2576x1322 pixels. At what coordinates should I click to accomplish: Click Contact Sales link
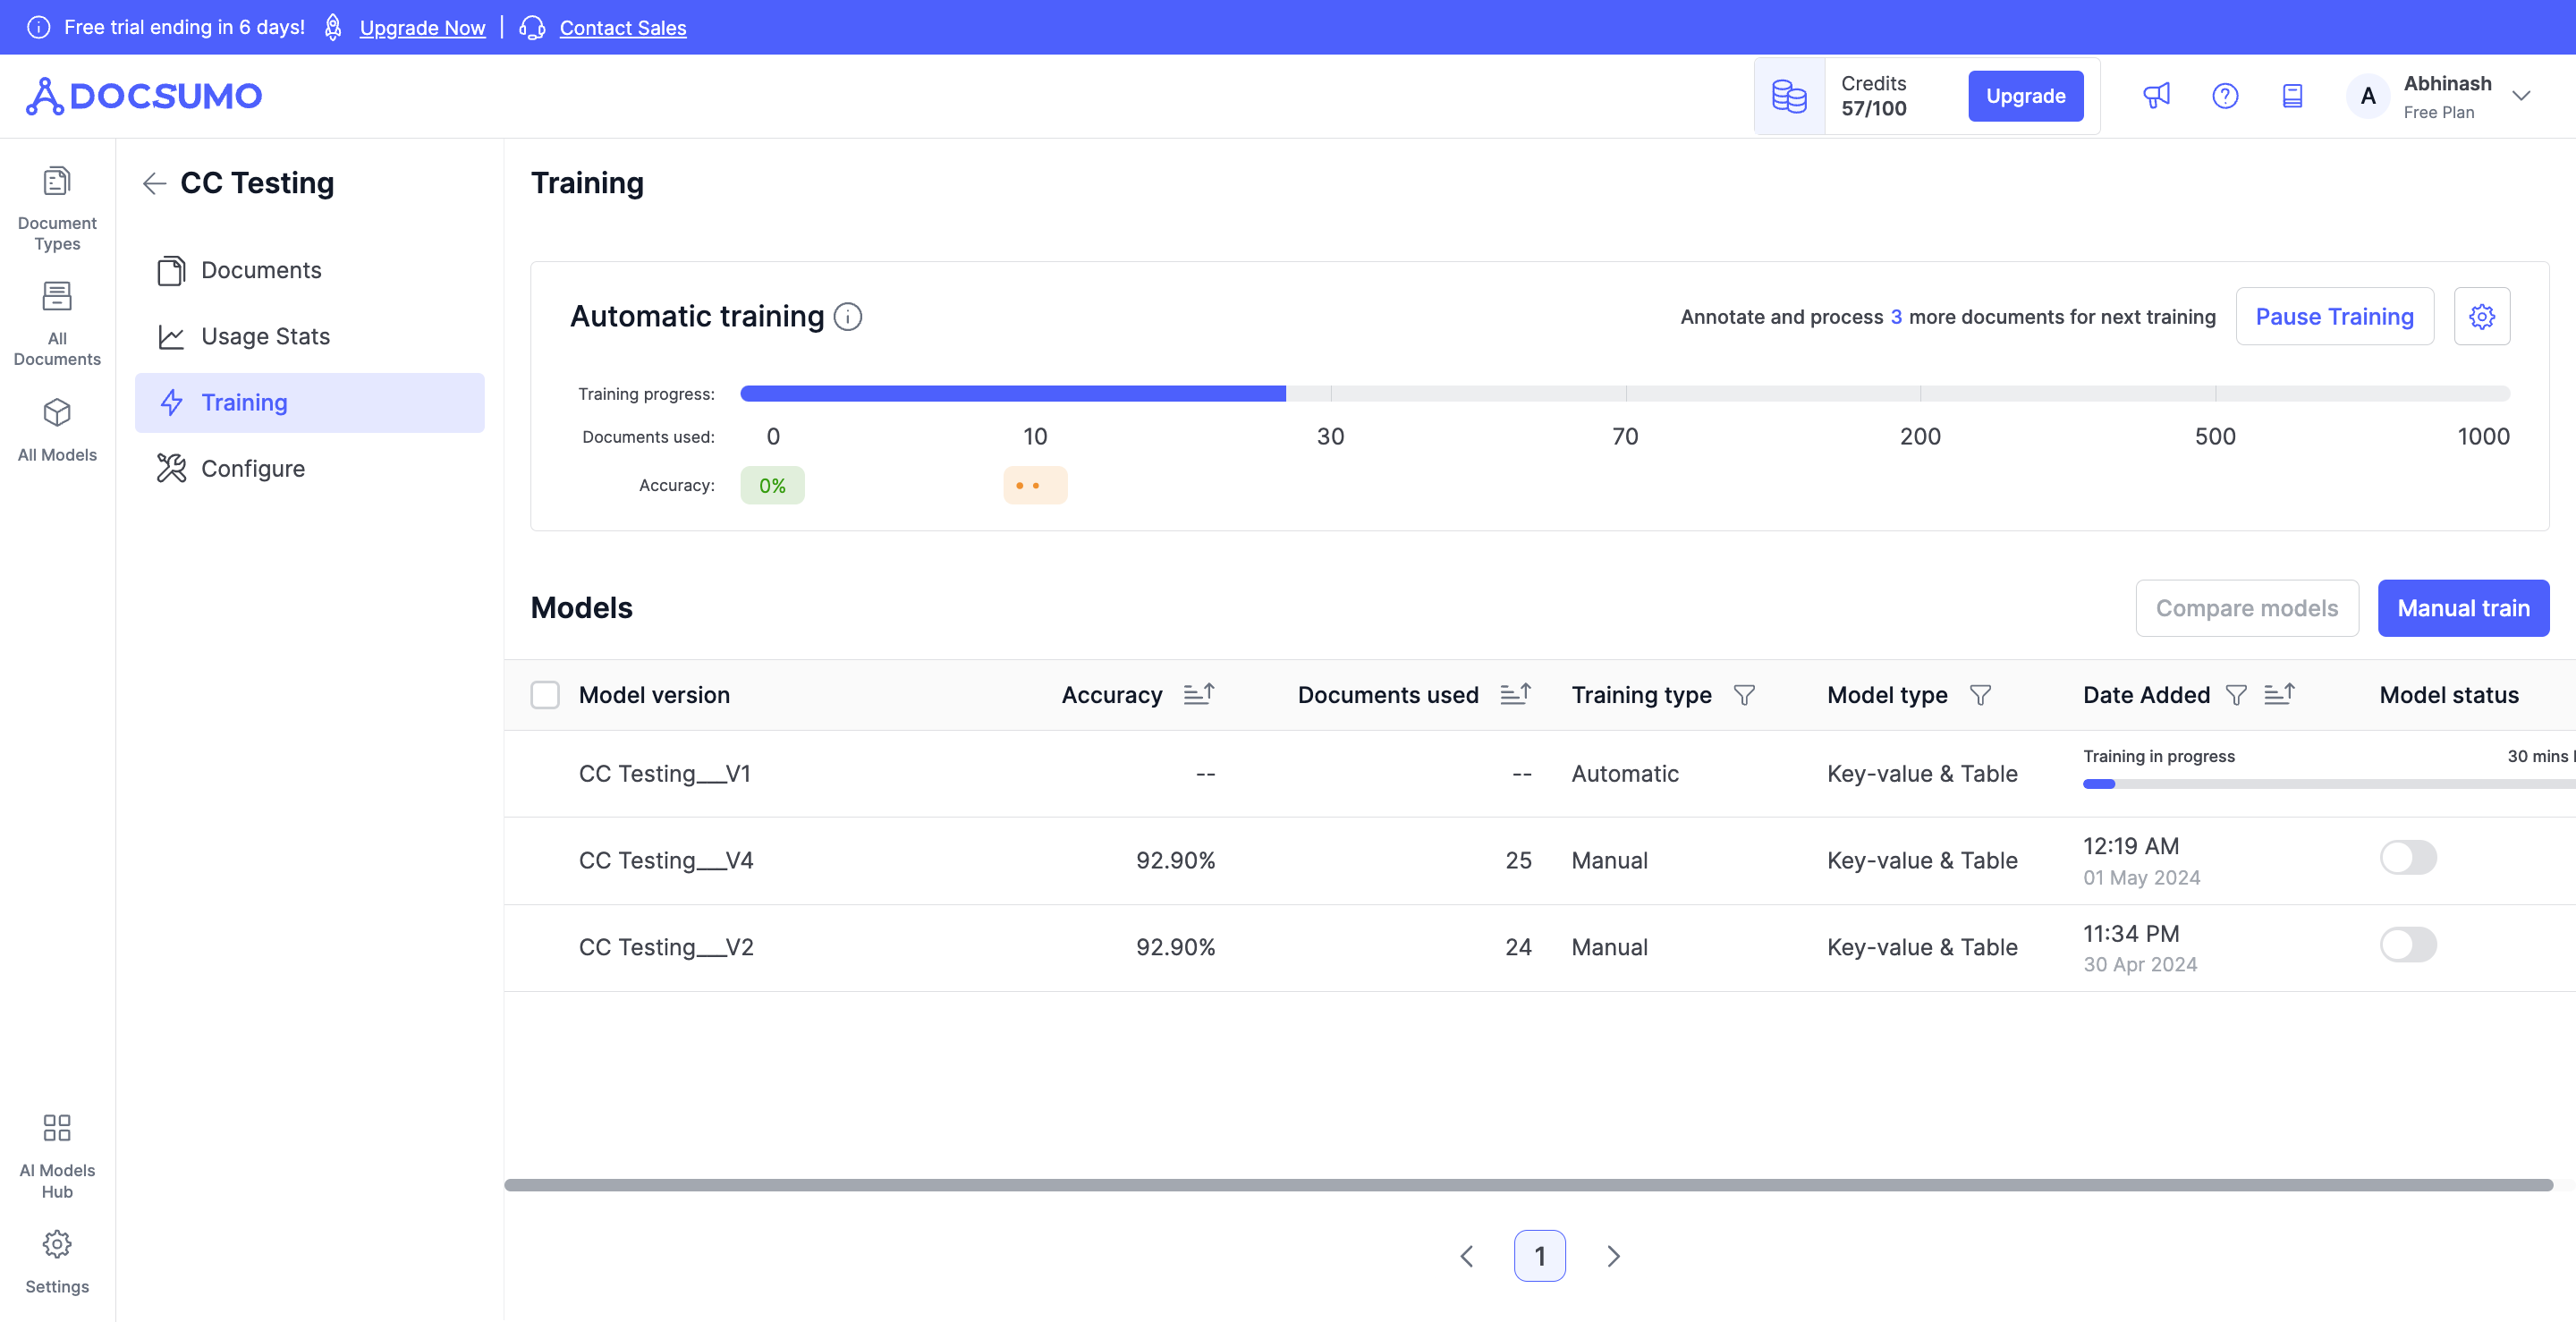tap(623, 28)
